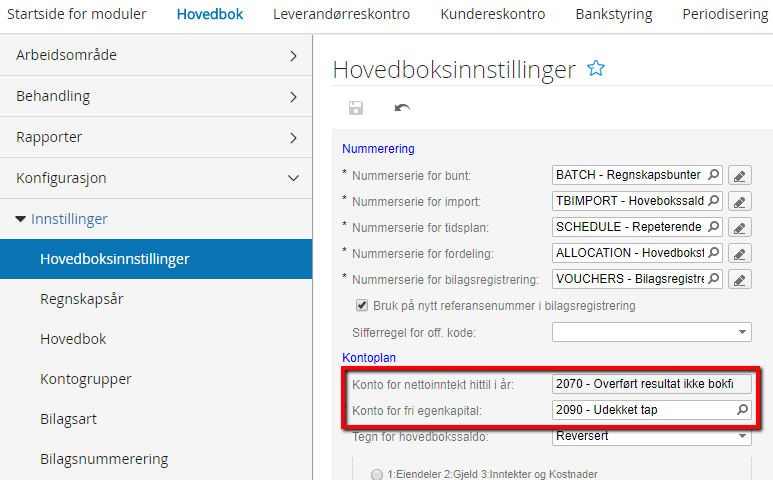Click the Nummerserie for bunt field
The width and height of the screenshot is (773, 480).
[637, 175]
